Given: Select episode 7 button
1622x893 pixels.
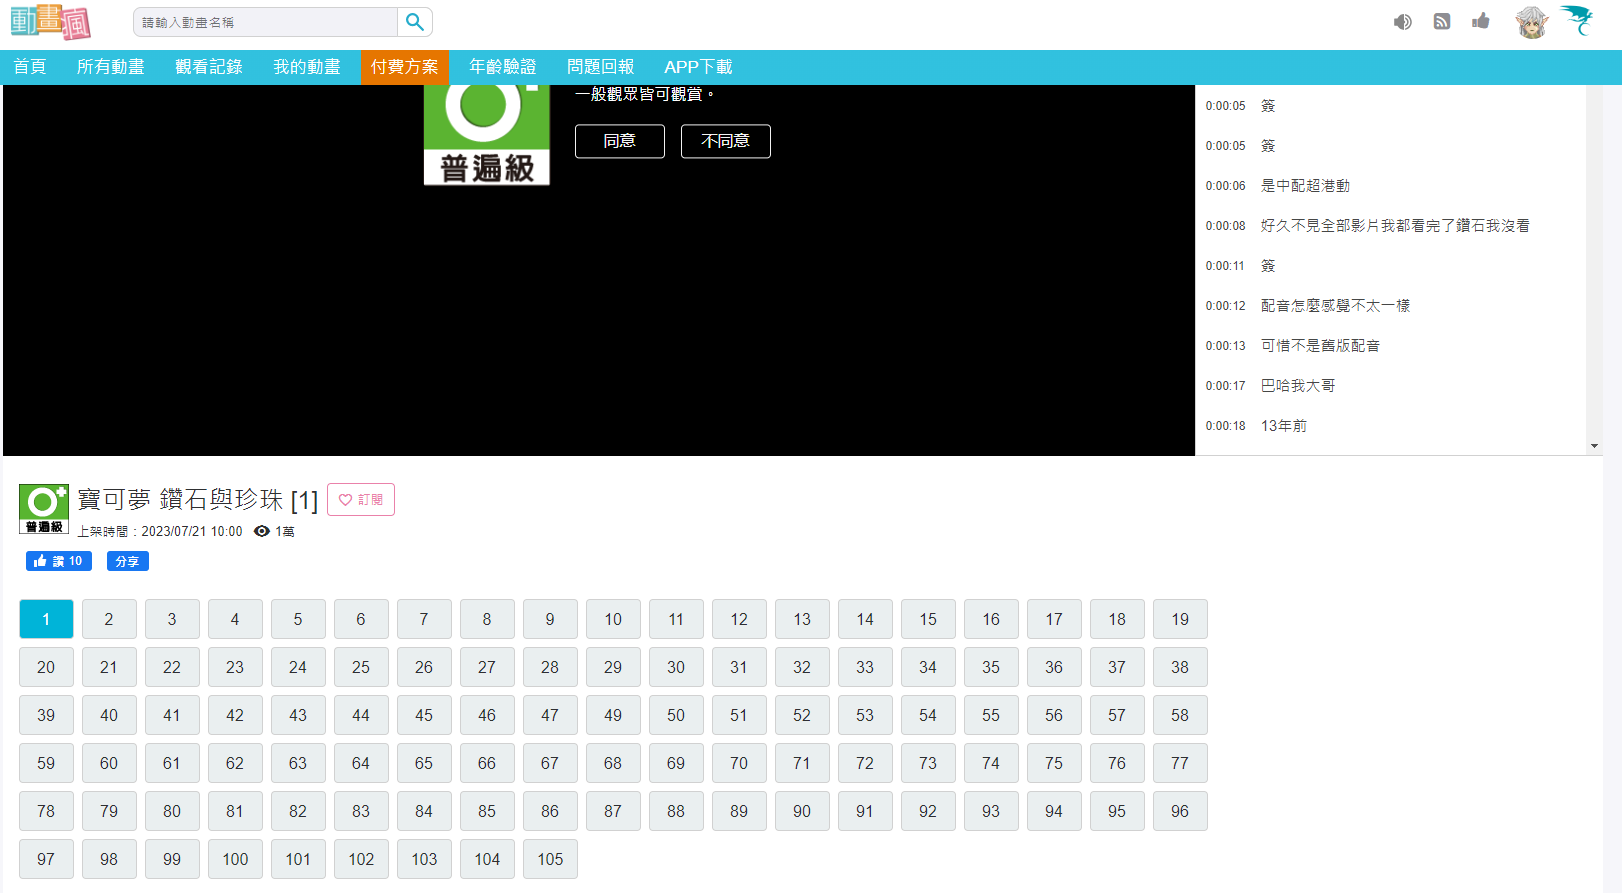Looking at the screenshot, I should (x=424, y=619).
